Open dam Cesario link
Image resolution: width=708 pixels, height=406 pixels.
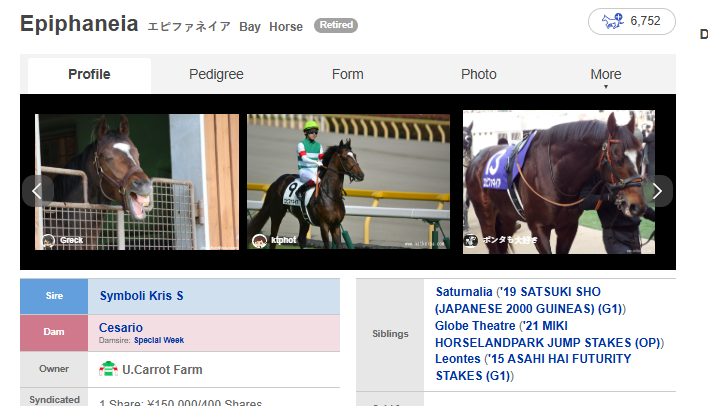121,327
